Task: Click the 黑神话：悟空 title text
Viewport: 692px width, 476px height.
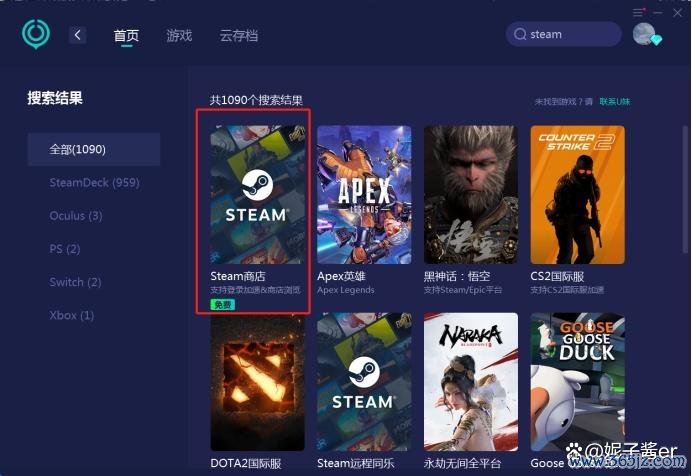Action: 457,276
